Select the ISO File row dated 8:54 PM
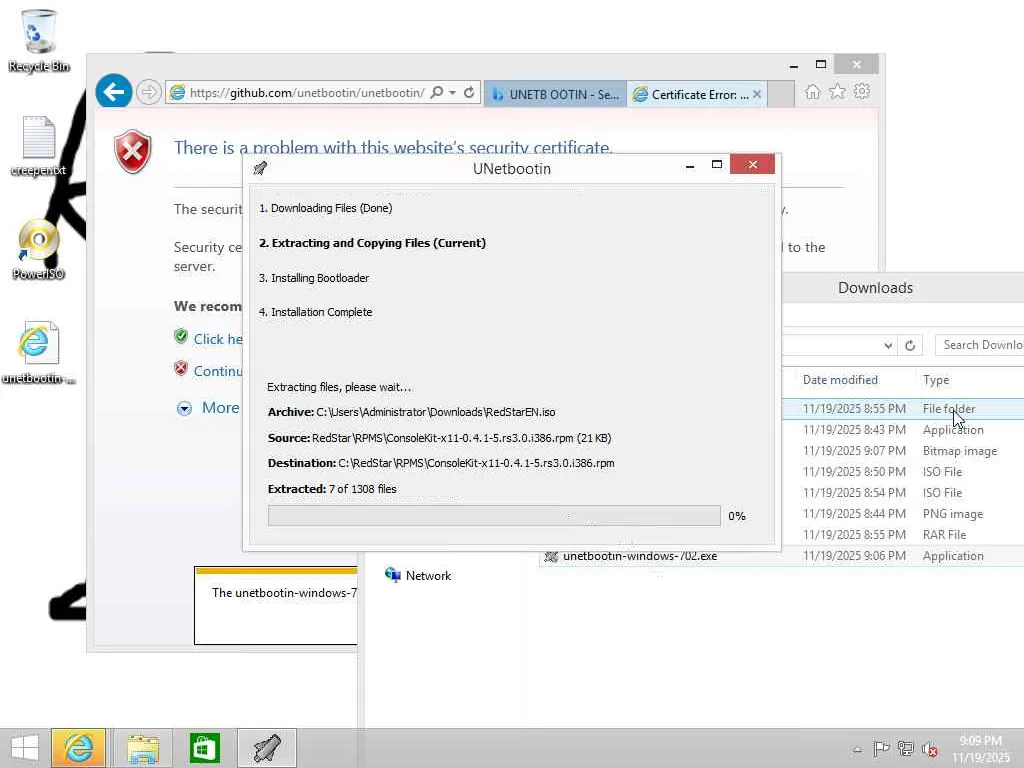Screen dimensions: 1024x768 (x=903, y=492)
